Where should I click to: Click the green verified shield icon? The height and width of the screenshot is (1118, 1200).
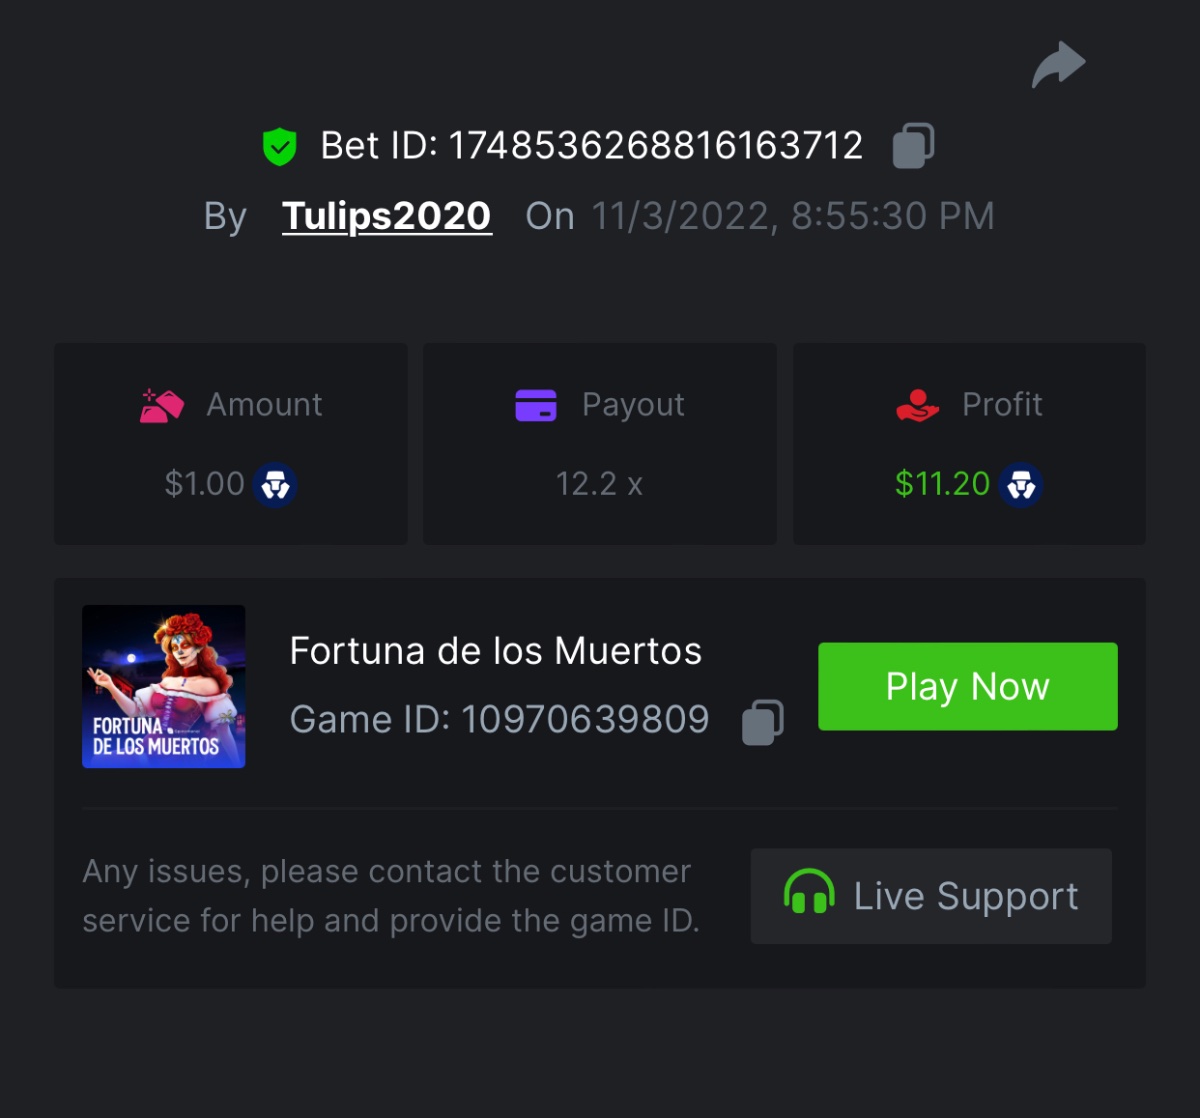(x=280, y=146)
